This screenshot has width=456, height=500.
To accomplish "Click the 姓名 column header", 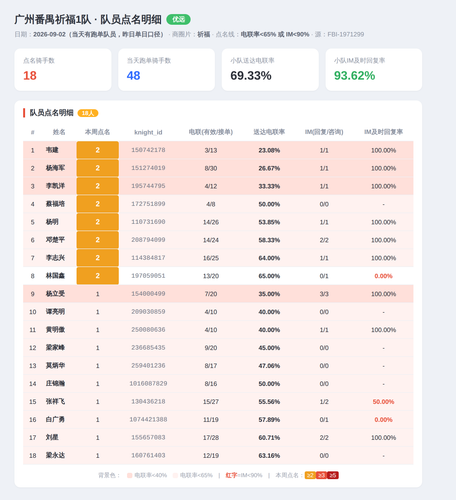I will point(59,132).
